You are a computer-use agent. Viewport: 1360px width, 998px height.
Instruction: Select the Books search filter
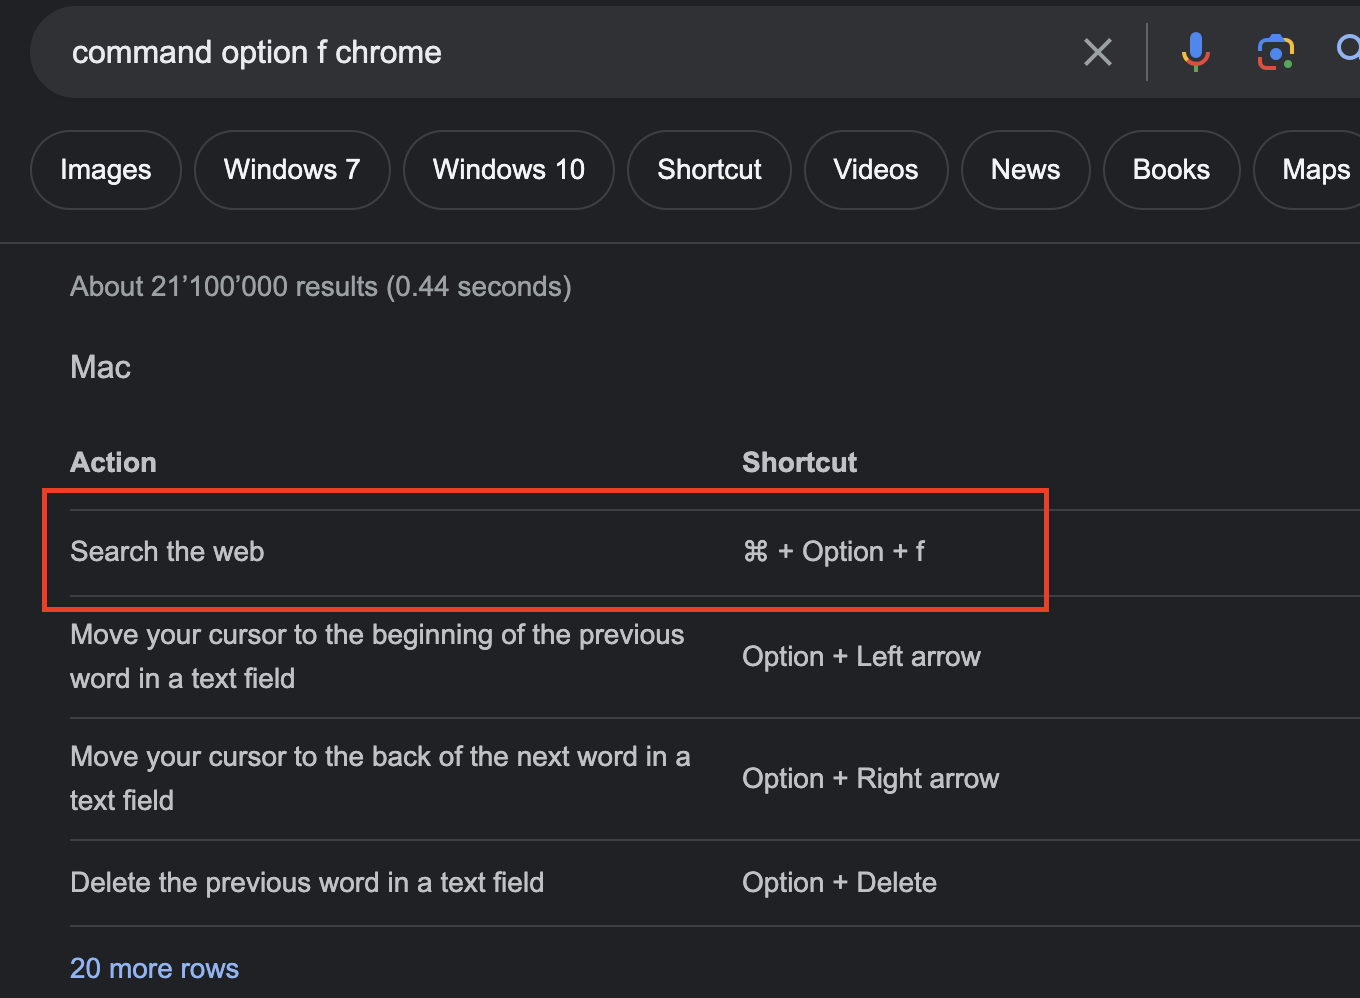click(x=1171, y=169)
